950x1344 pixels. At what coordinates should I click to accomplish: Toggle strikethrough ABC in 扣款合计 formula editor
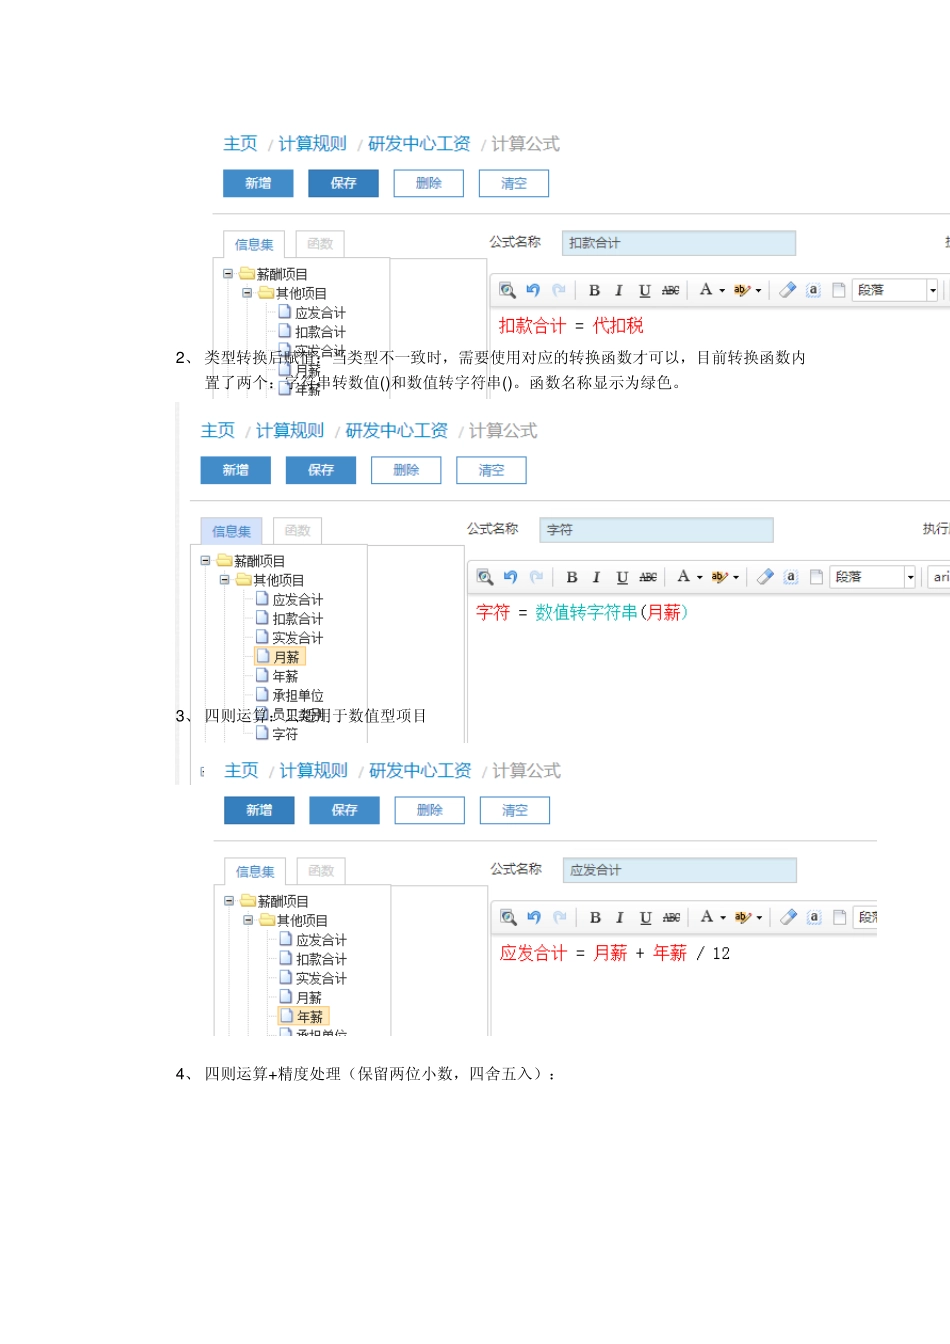point(671,290)
